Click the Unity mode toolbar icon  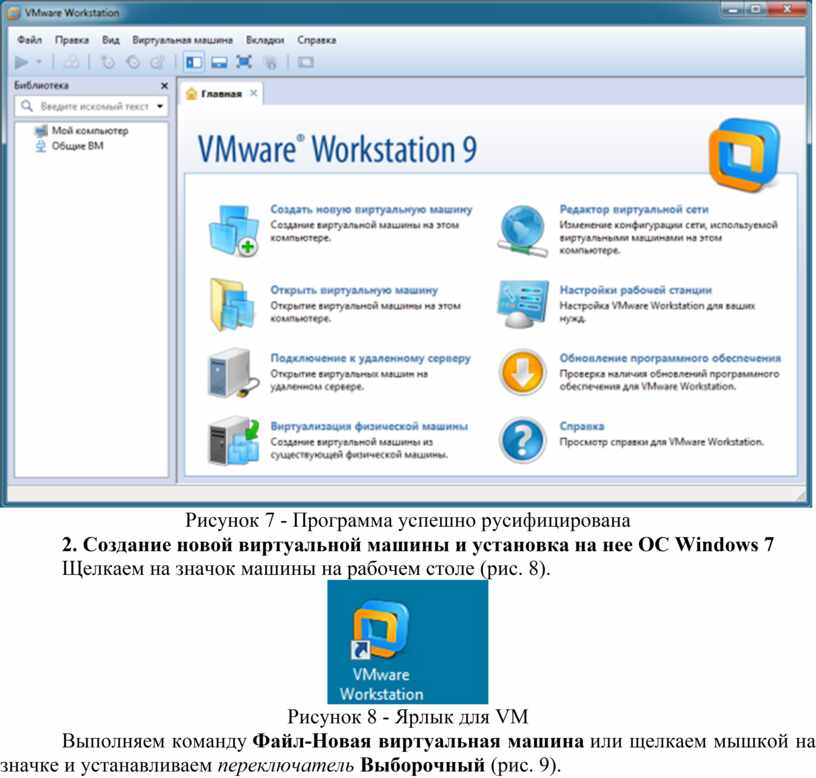coord(270,63)
